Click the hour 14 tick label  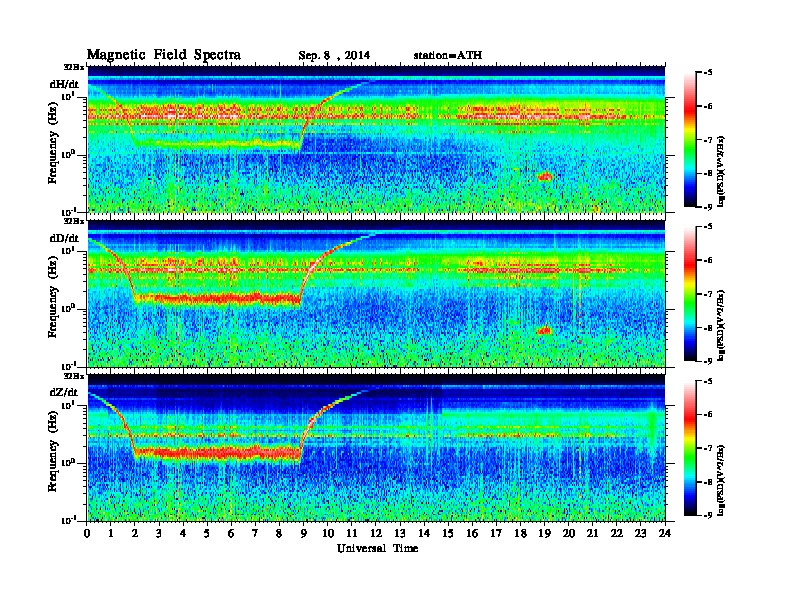pyautogui.click(x=424, y=533)
